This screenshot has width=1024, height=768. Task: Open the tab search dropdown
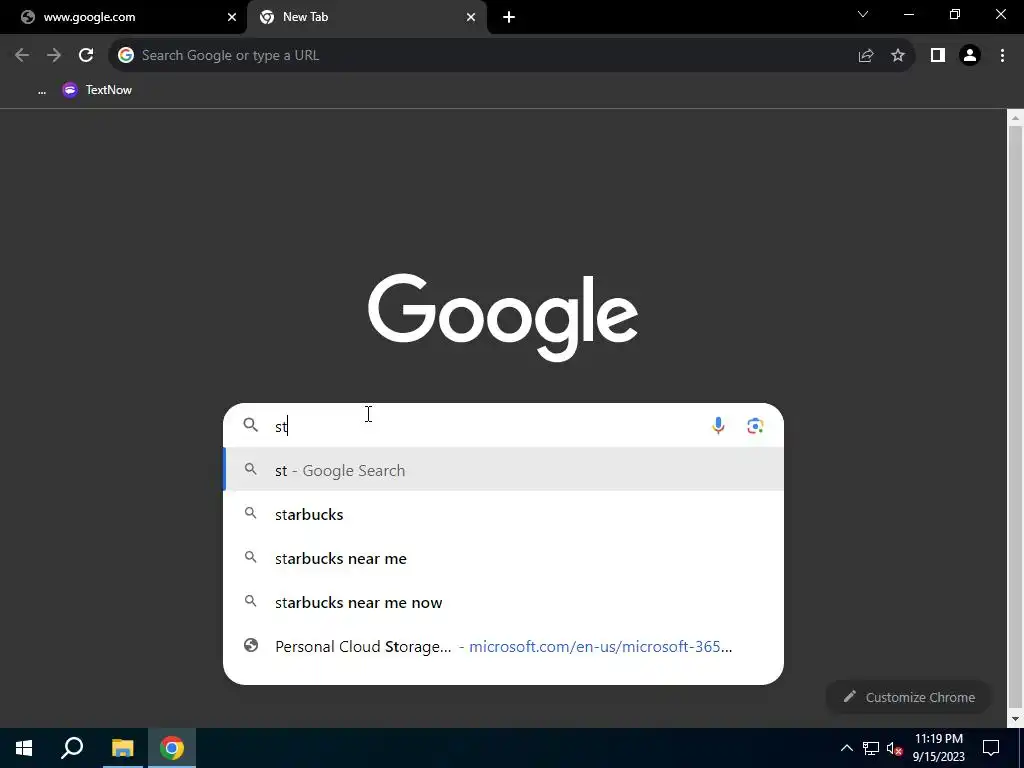(x=863, y=14)
